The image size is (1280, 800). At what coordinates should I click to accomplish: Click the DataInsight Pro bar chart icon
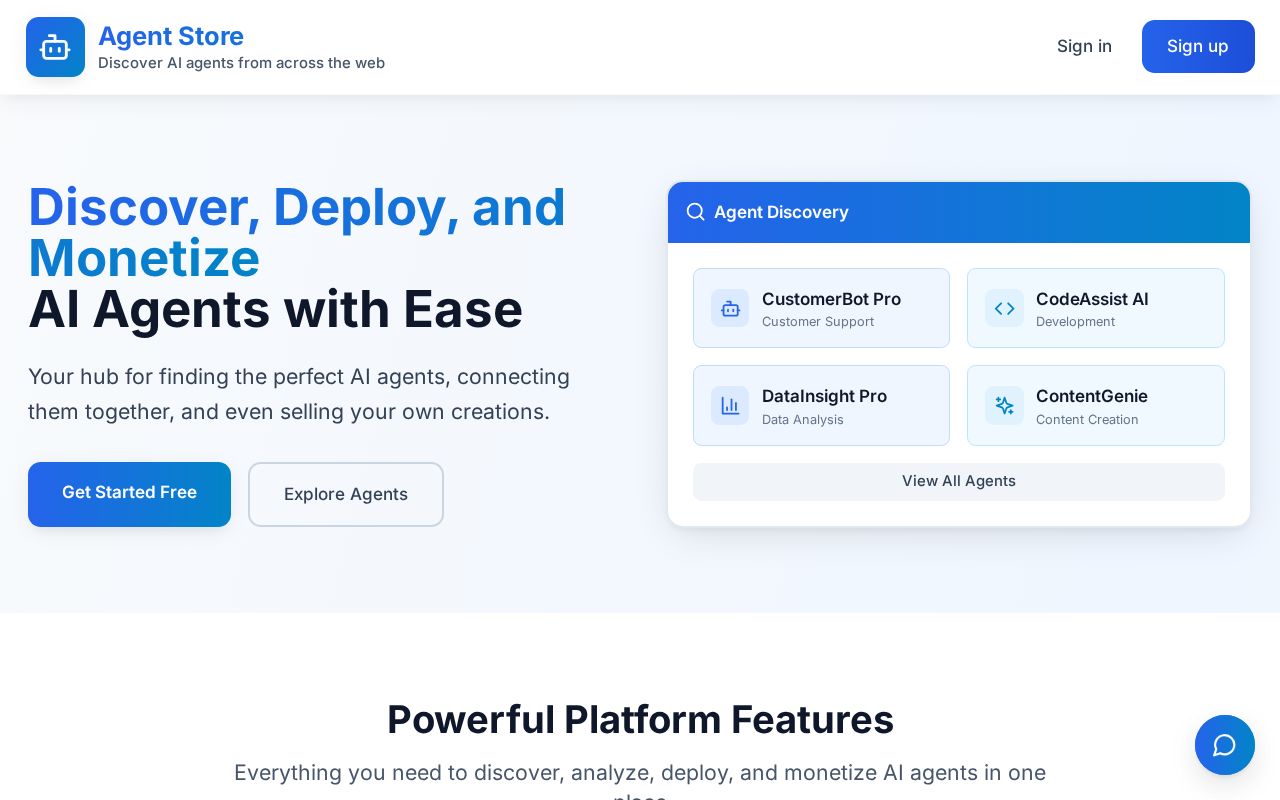click(730, 405)
